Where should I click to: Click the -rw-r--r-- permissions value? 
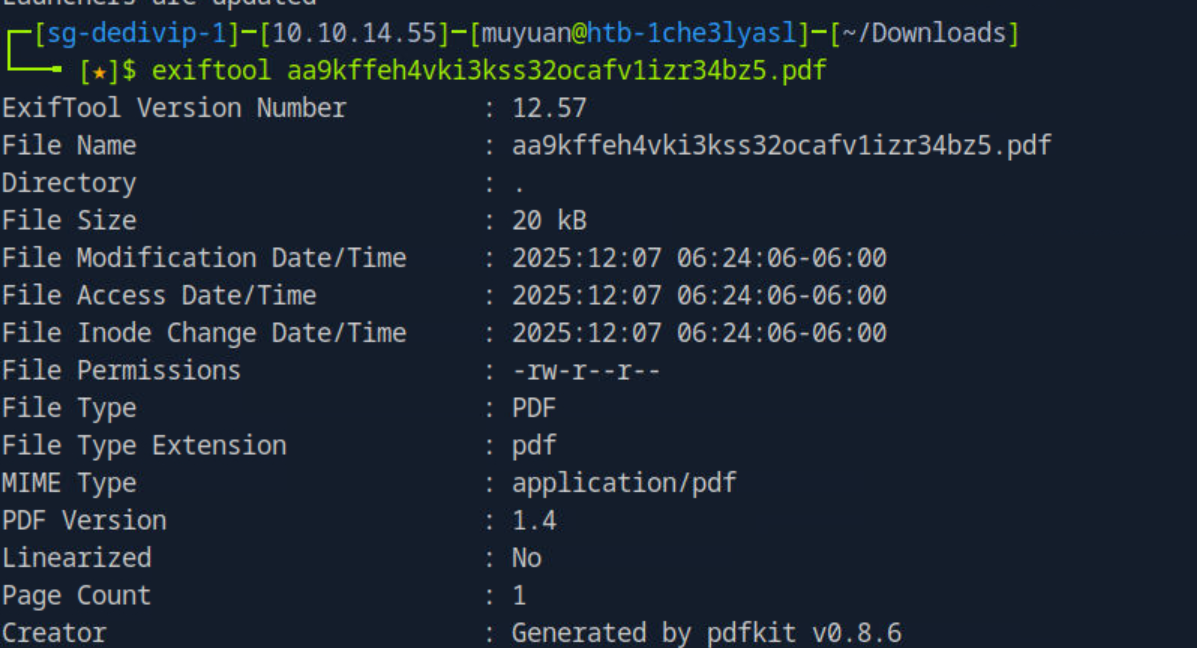tap(586, 371)
